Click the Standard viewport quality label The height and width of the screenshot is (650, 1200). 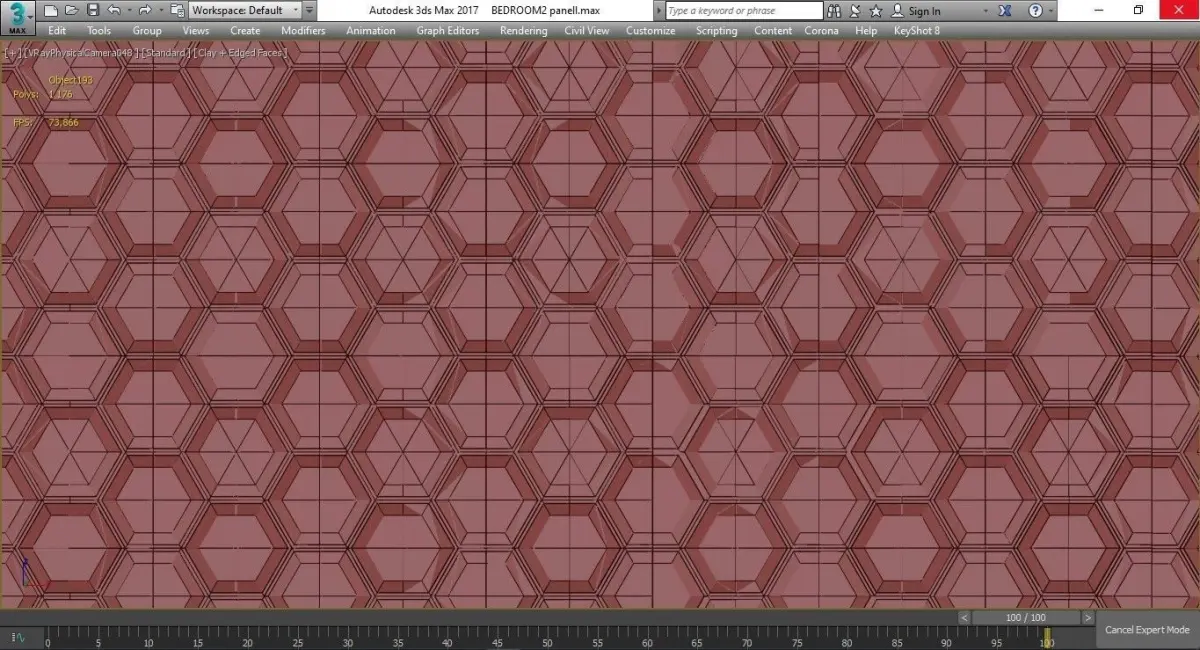pyautogui.click(x=164, y=52)
